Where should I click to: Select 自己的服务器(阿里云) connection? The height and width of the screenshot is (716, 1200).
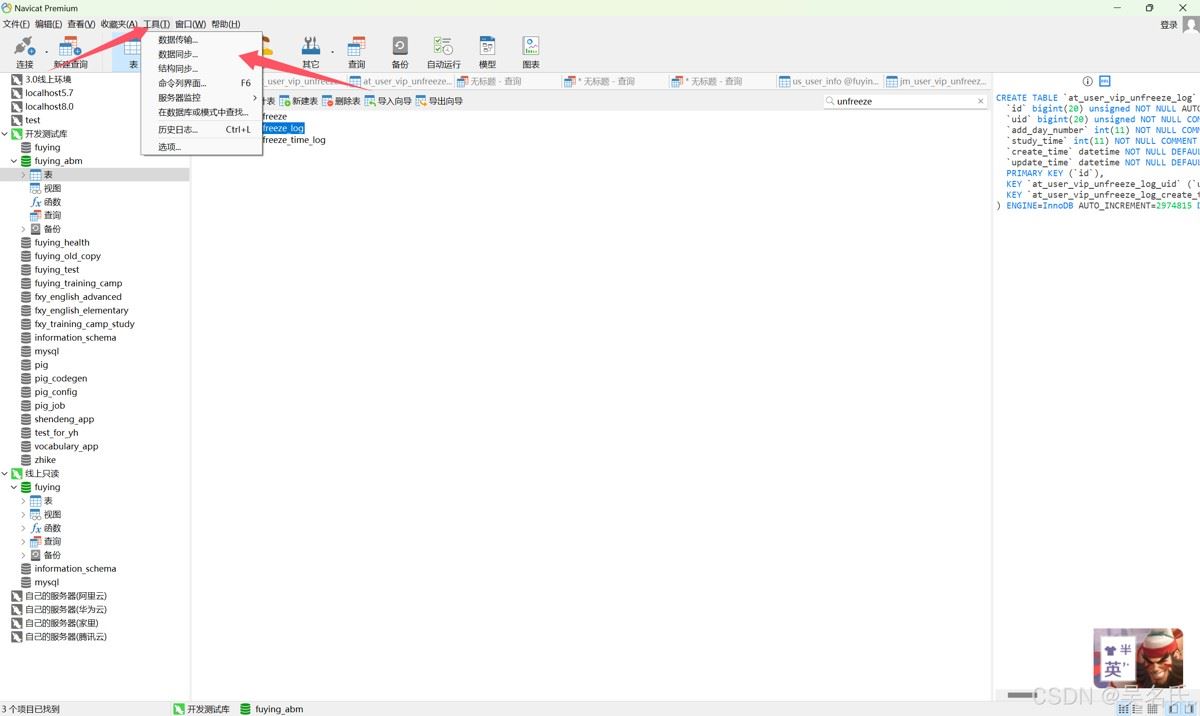coord(65,596)
